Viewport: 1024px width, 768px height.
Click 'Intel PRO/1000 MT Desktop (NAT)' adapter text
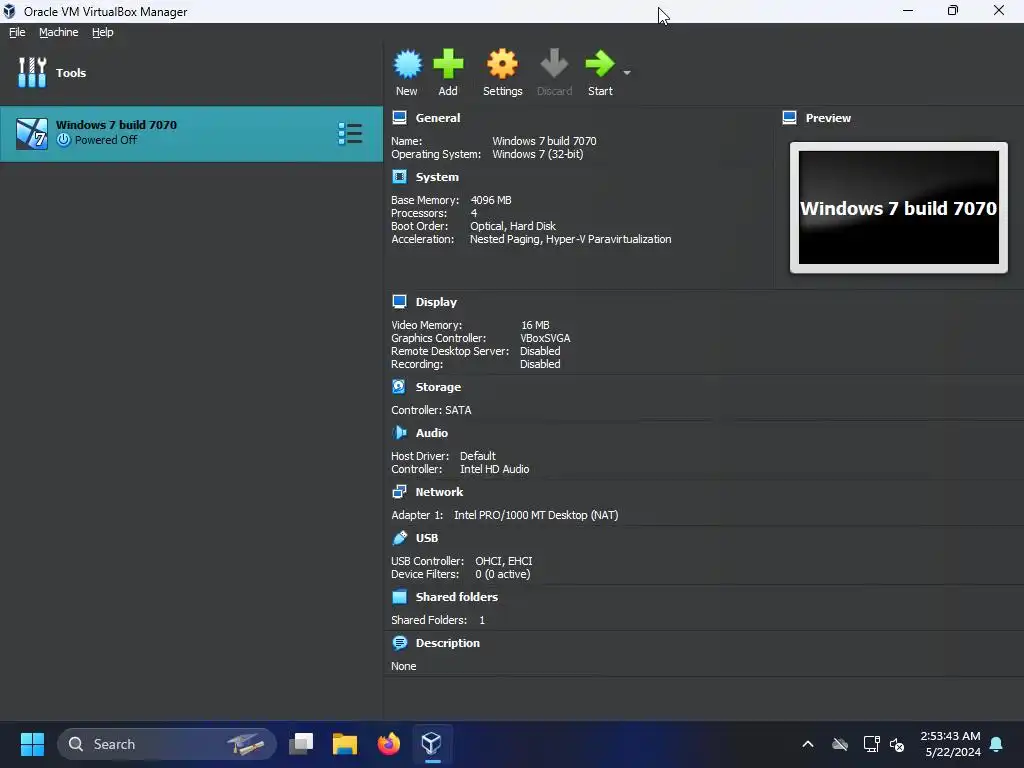pos(536,515)
